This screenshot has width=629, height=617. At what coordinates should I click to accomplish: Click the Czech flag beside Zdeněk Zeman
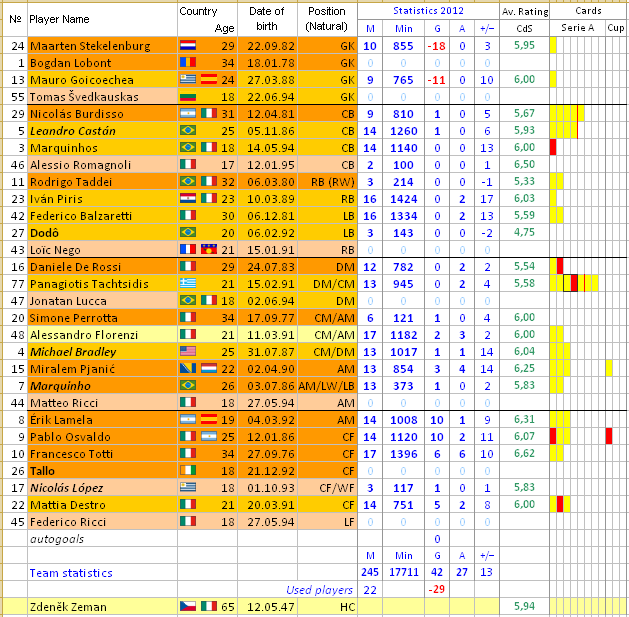click(188, 606)
